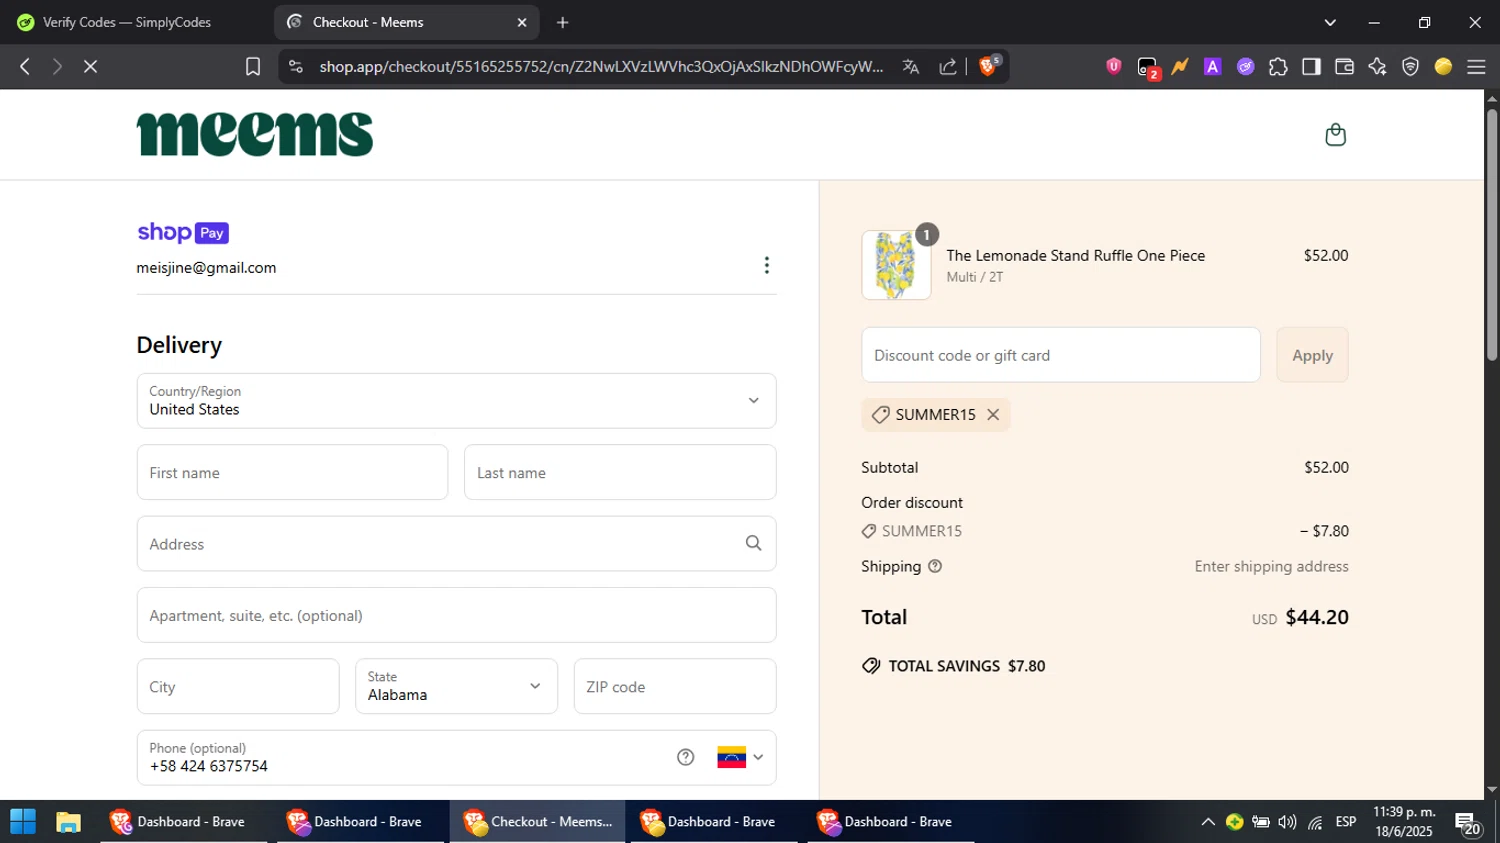Screen dimensions: 1500x843
Task: Switch to Verify Codes — SimplyCodes tab
Action: click(x=126, y=22)
